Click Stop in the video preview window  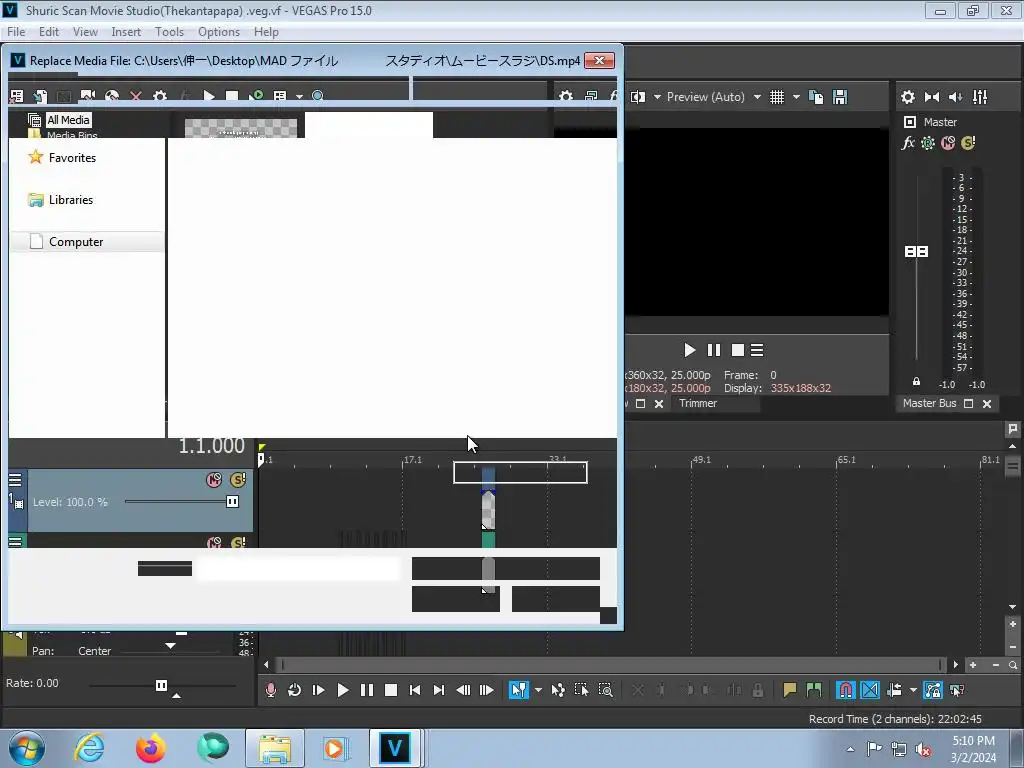(738, 350)
